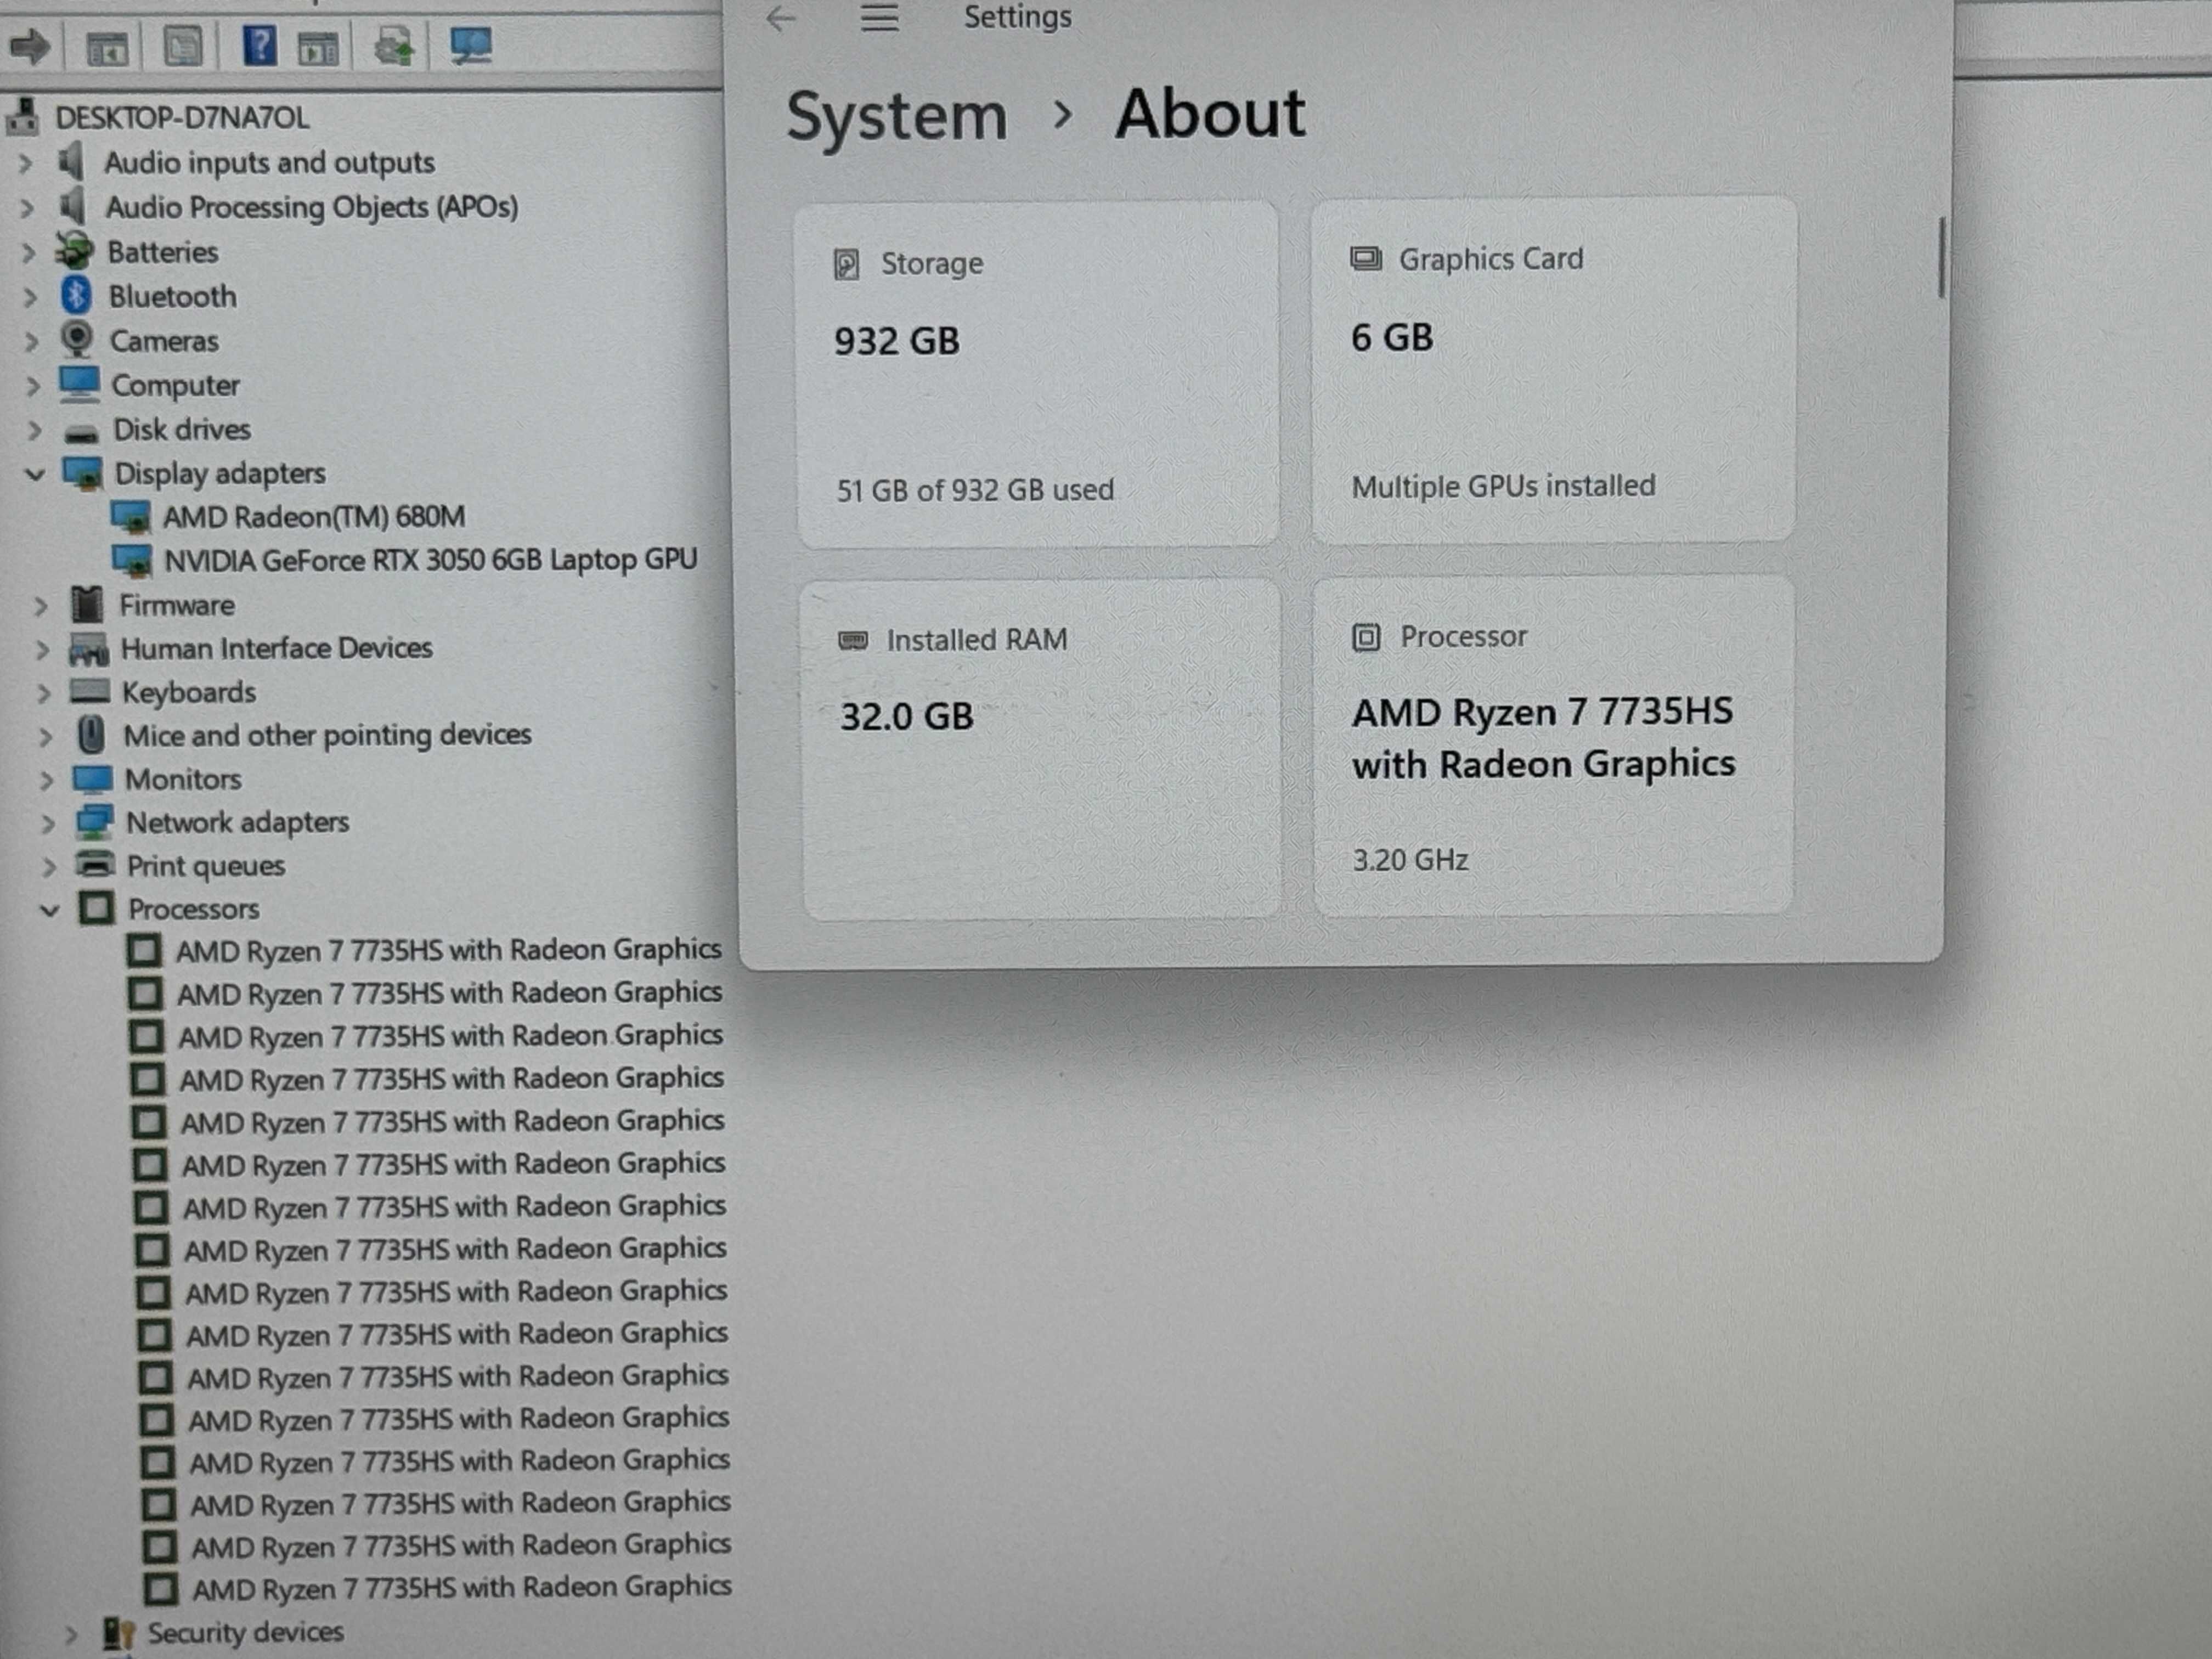Expand the Batteries category

pyautogui.click(x=29, y=253)
